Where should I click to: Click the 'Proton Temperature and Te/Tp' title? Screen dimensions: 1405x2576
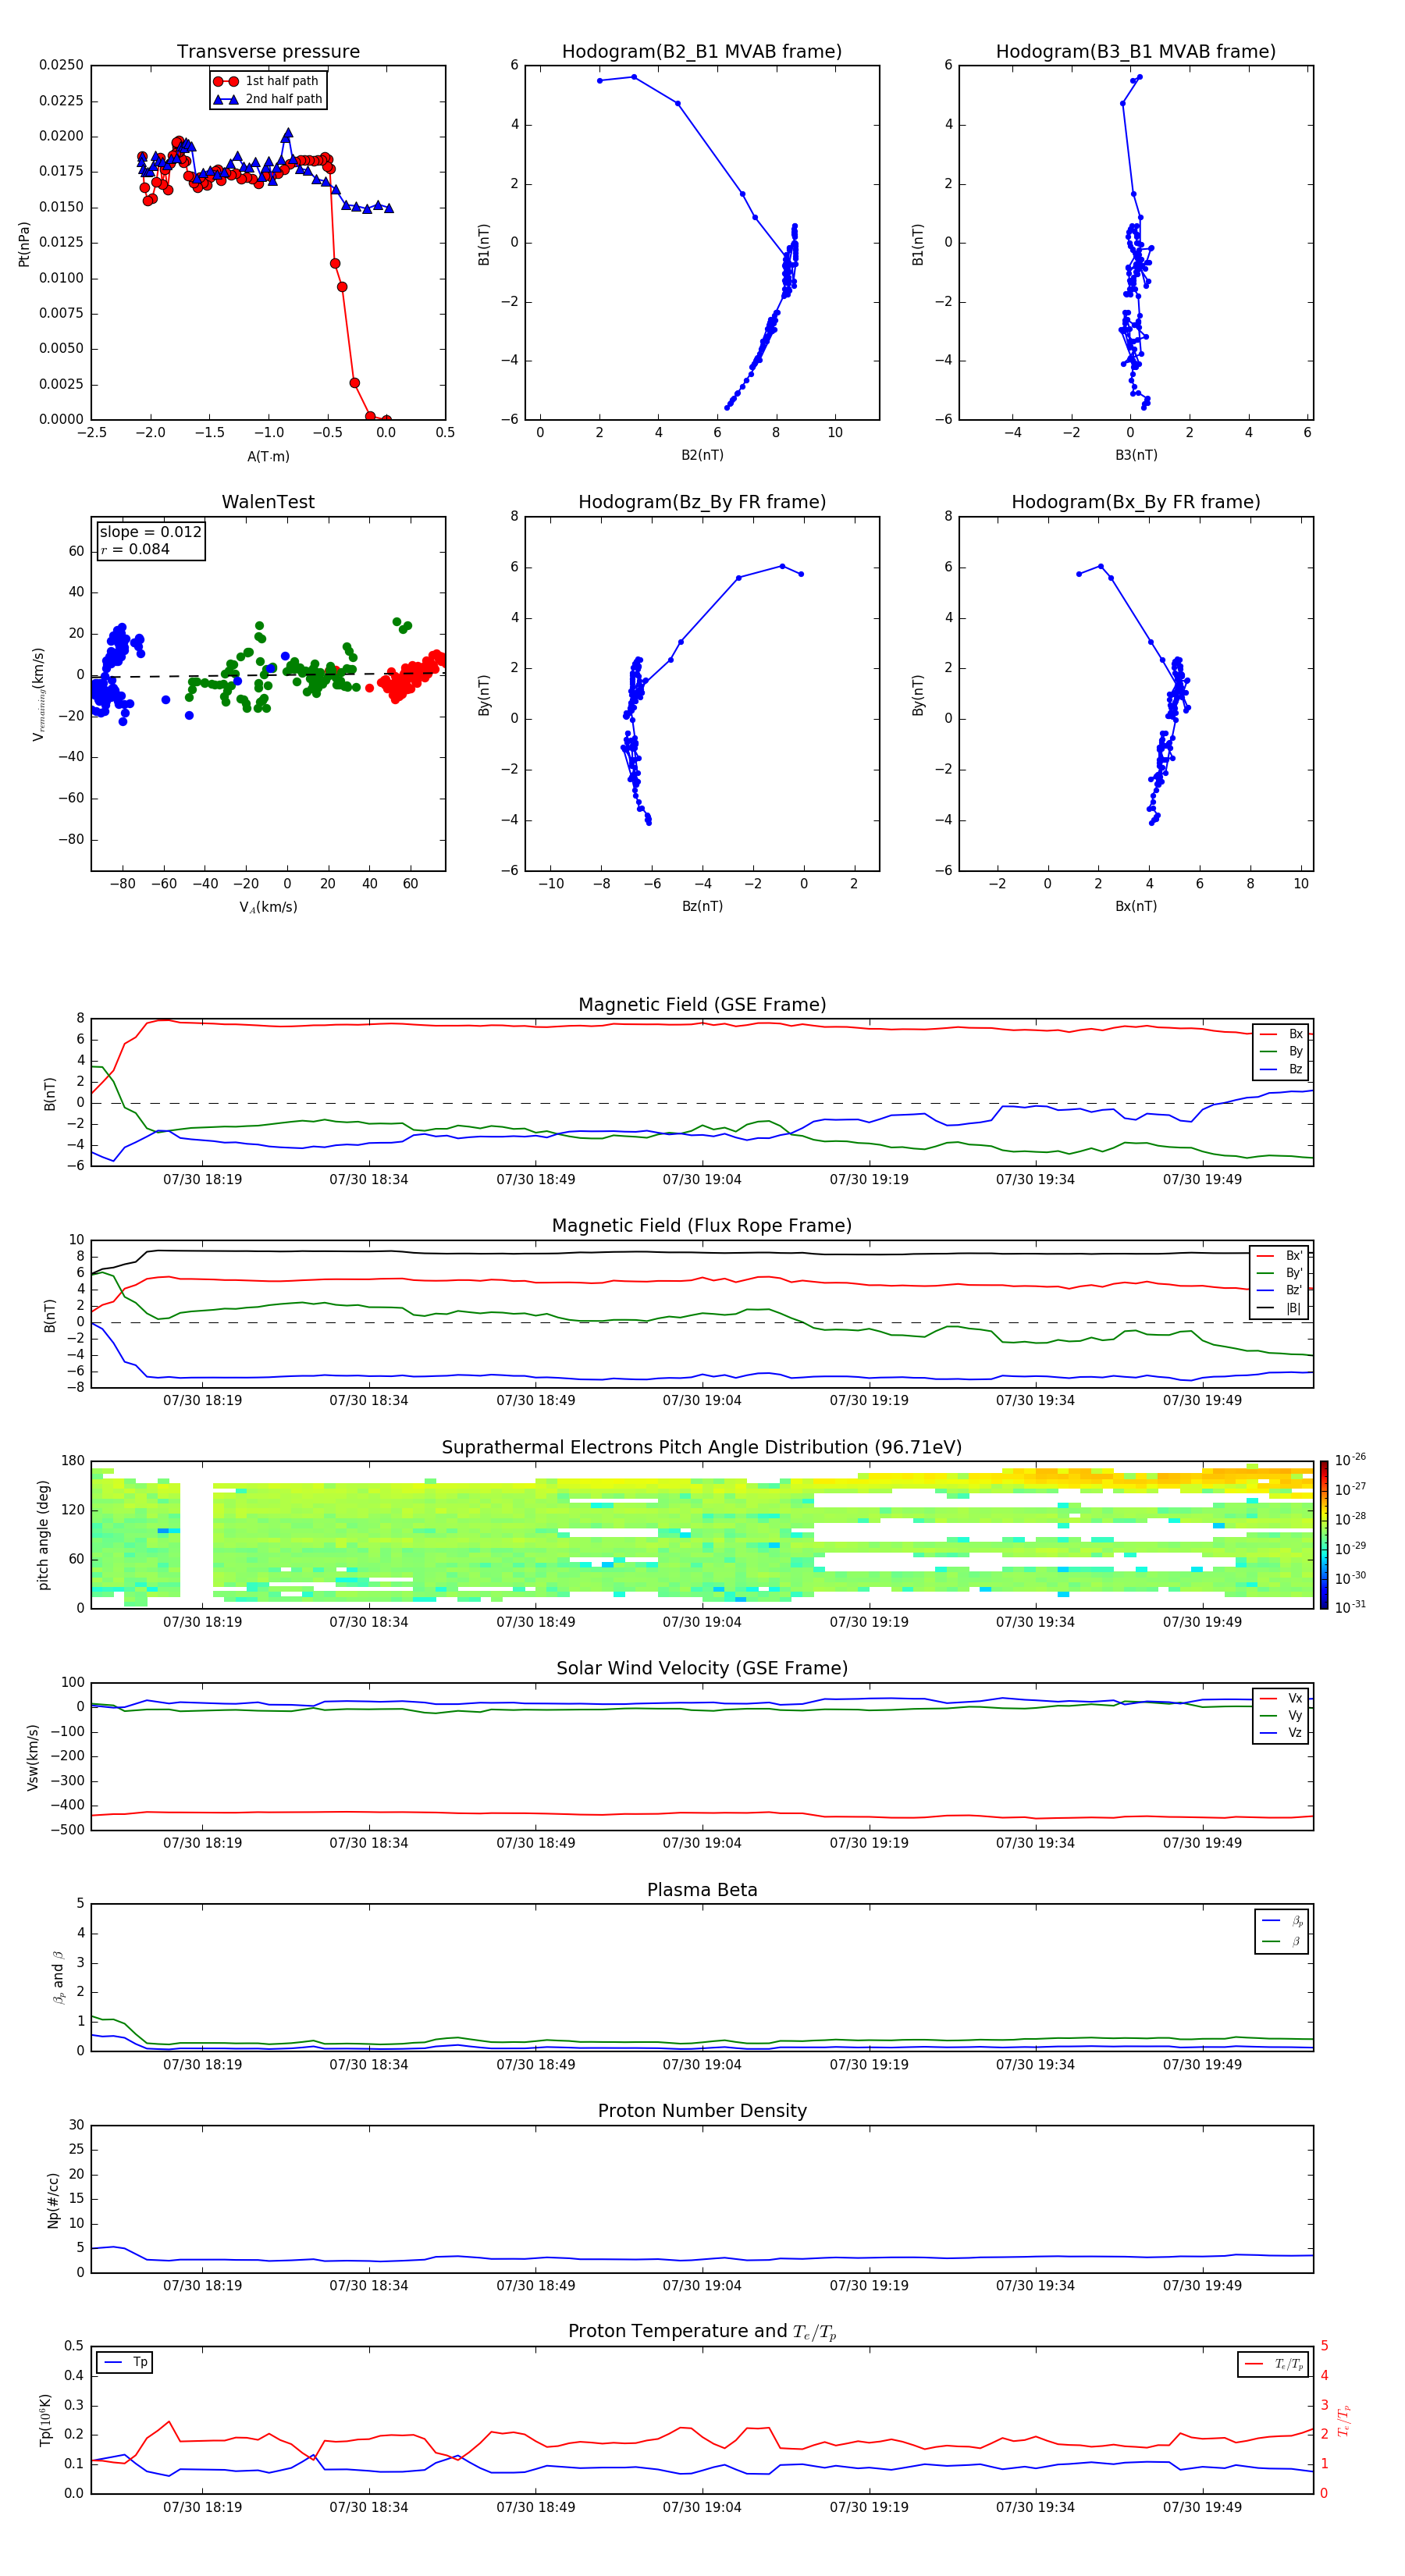(702, 2332)
